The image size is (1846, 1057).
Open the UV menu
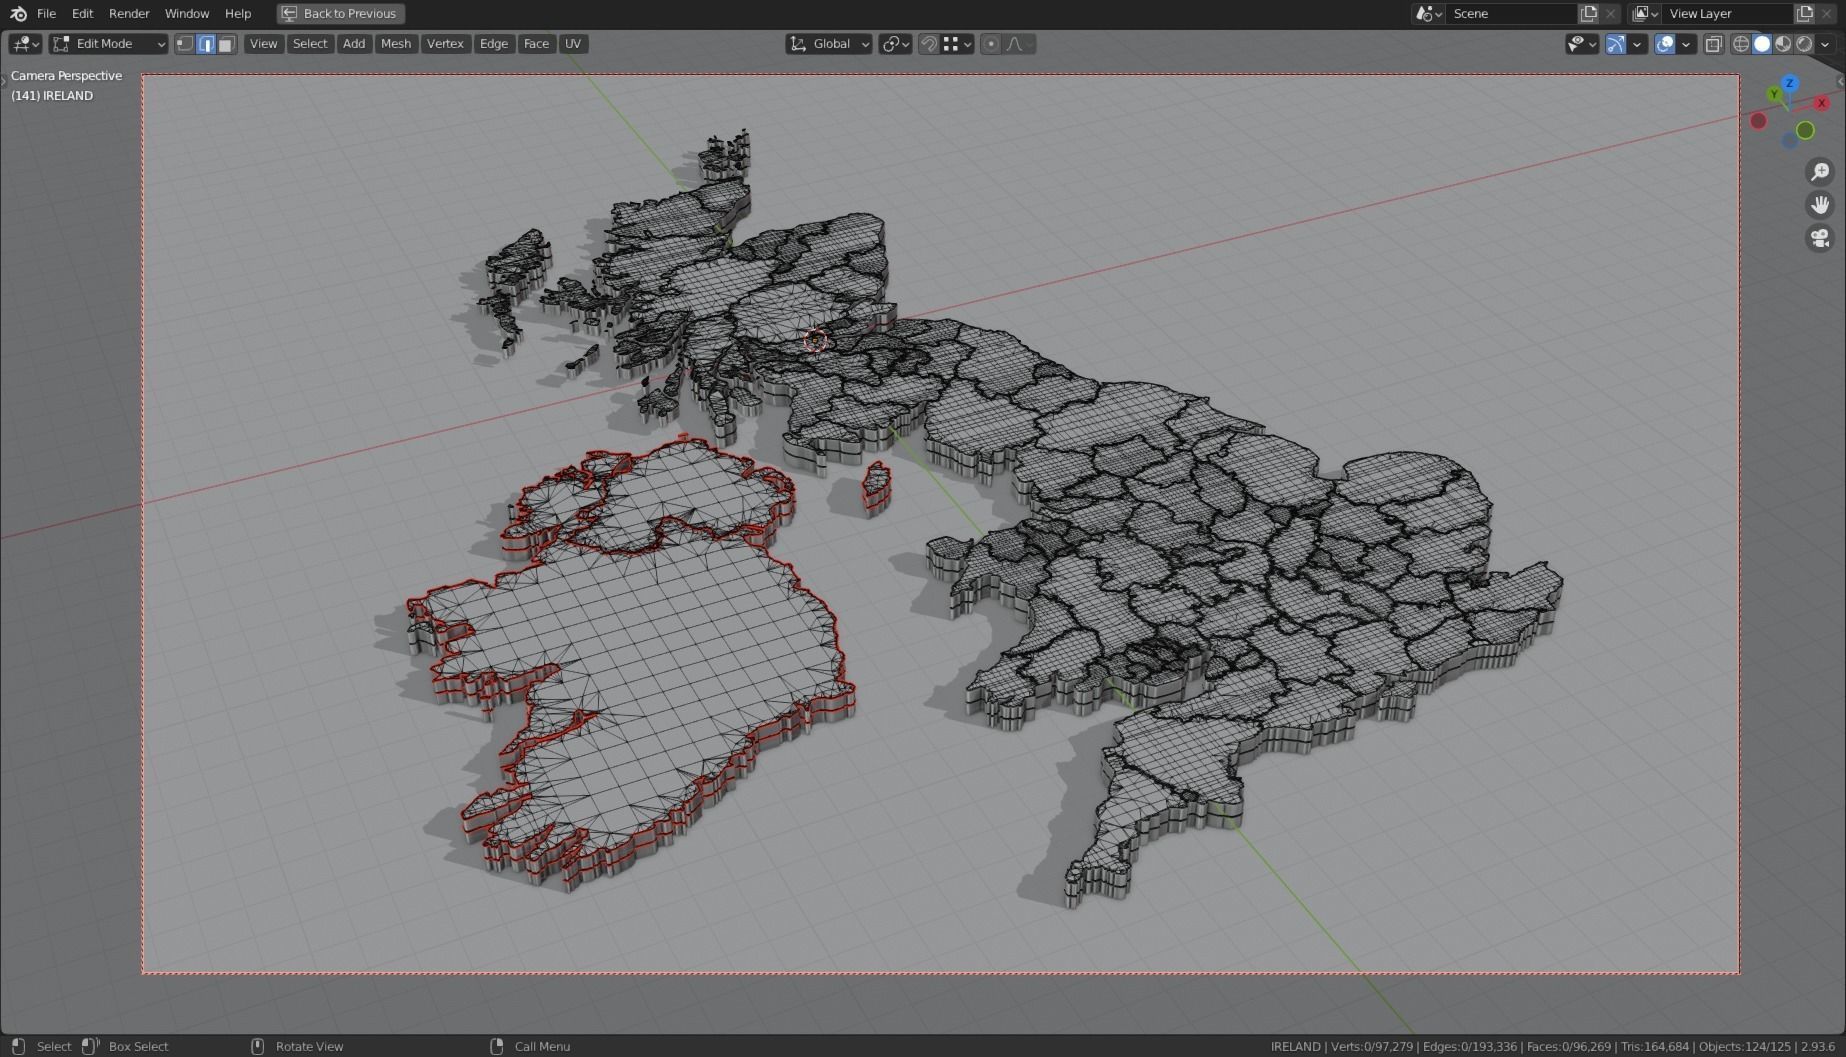(x=573, y=43)
